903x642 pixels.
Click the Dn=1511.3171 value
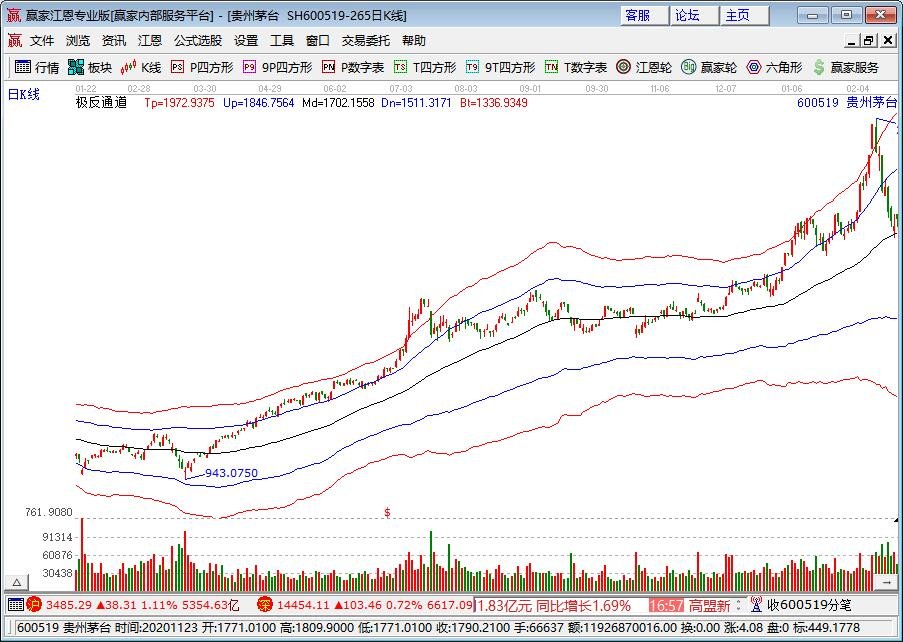416,102
